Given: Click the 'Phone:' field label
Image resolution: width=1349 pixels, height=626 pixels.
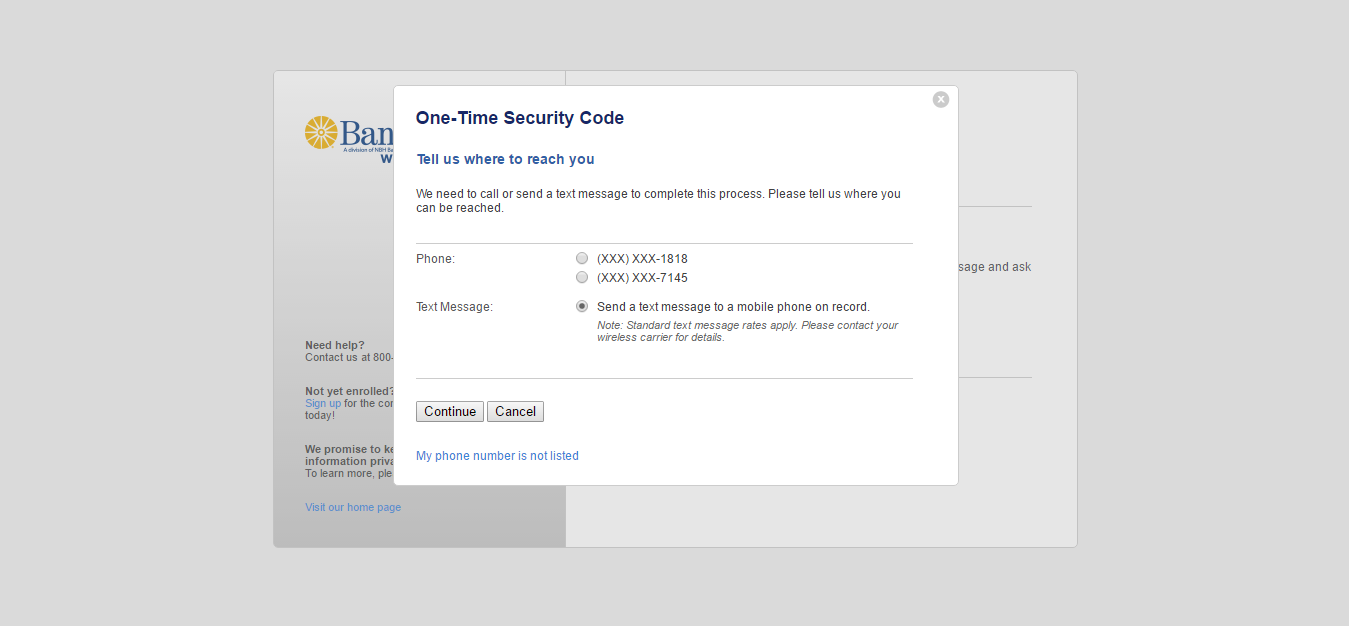Looking at the screenshot, I should (435, 259).
